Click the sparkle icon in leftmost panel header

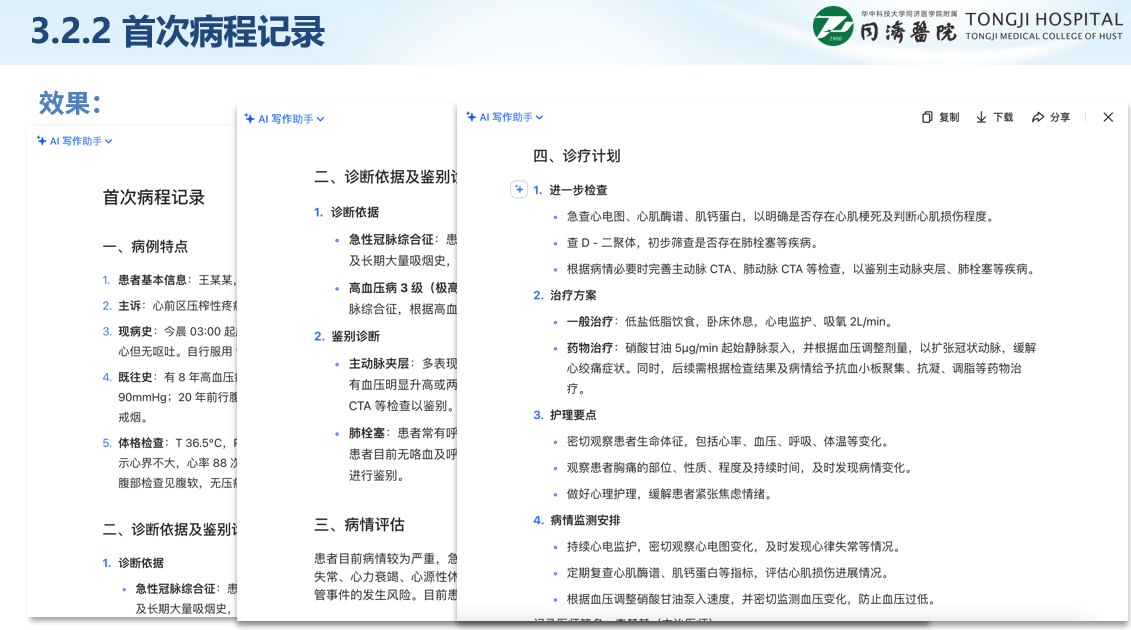pyautogui.click(x=42, y=141)
